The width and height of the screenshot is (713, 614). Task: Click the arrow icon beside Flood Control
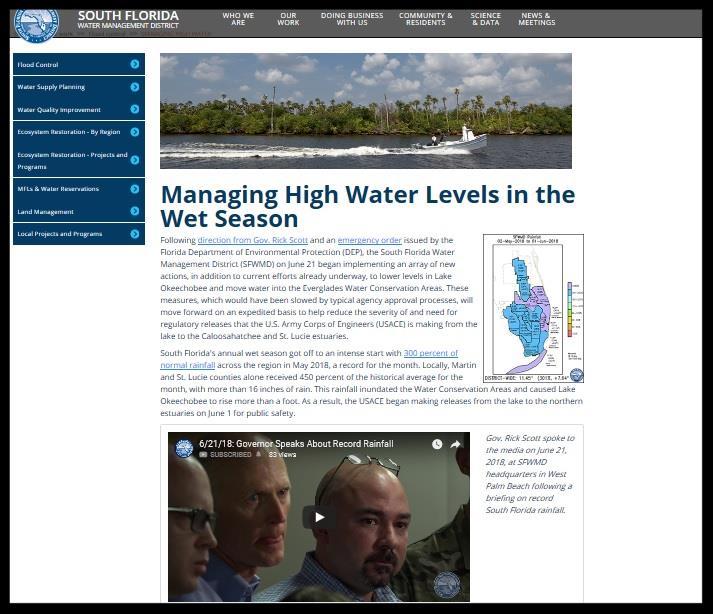(x=135, y=65)
